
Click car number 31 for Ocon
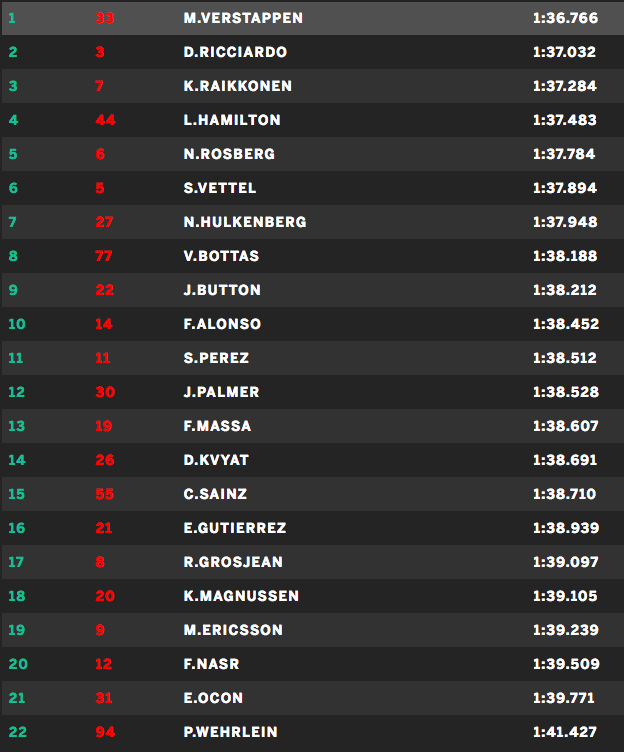[x=104, y=698]
